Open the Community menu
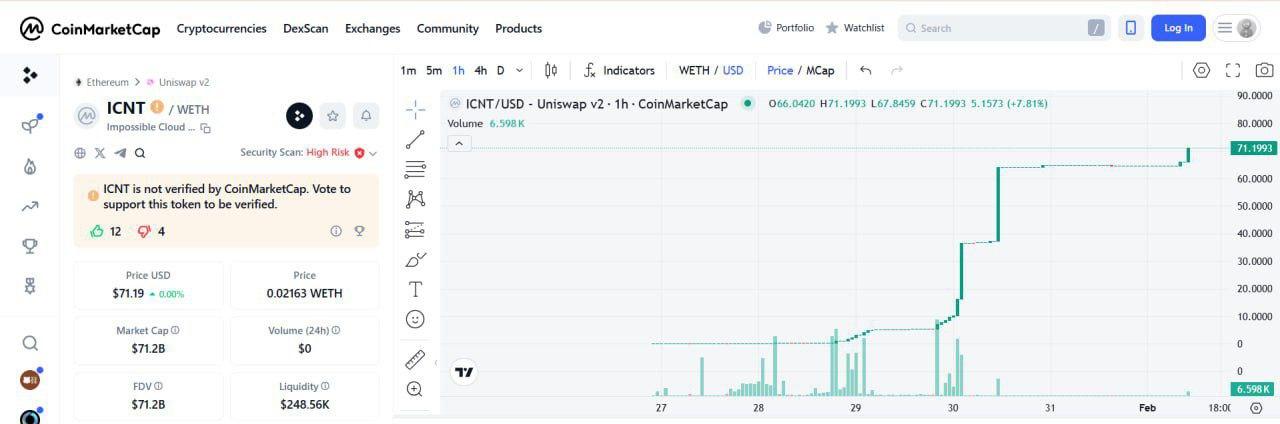 (448, 28)
